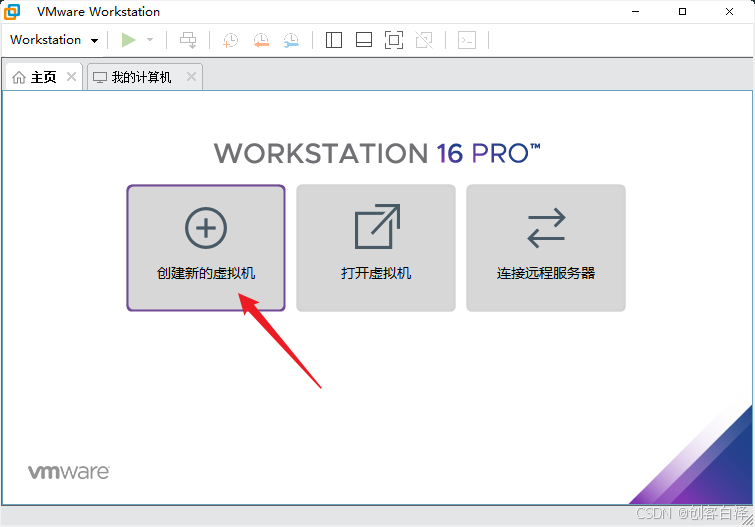
Task: Take a snapshot of the virtual machine
Action: tap(231, 40)
